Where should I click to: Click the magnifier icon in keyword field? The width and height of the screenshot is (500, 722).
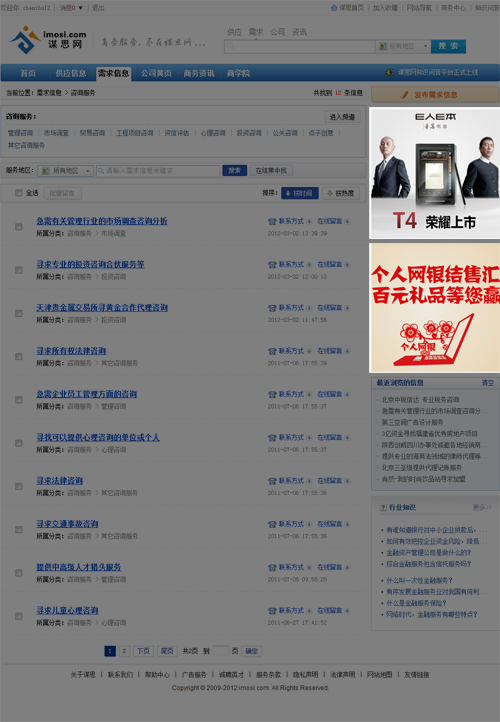click(x=101, y=171)
